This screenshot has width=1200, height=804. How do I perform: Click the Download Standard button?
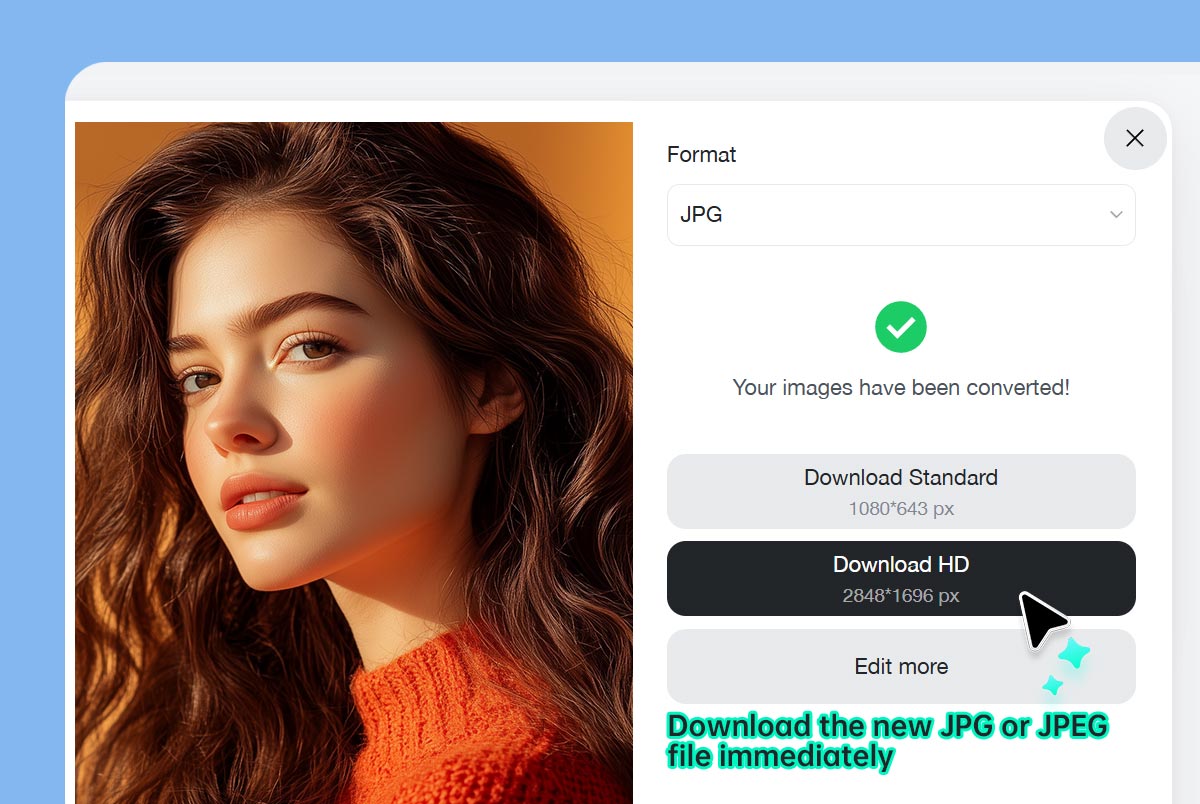coord(901,491)
